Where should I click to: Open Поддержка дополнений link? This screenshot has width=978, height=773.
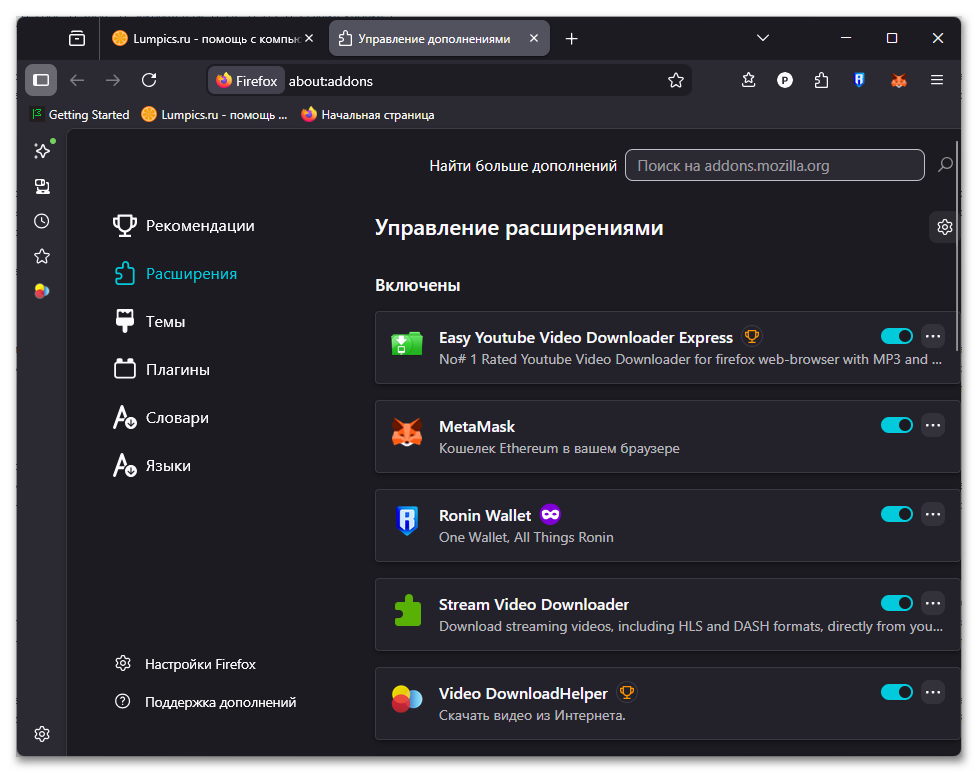(206, 703)
